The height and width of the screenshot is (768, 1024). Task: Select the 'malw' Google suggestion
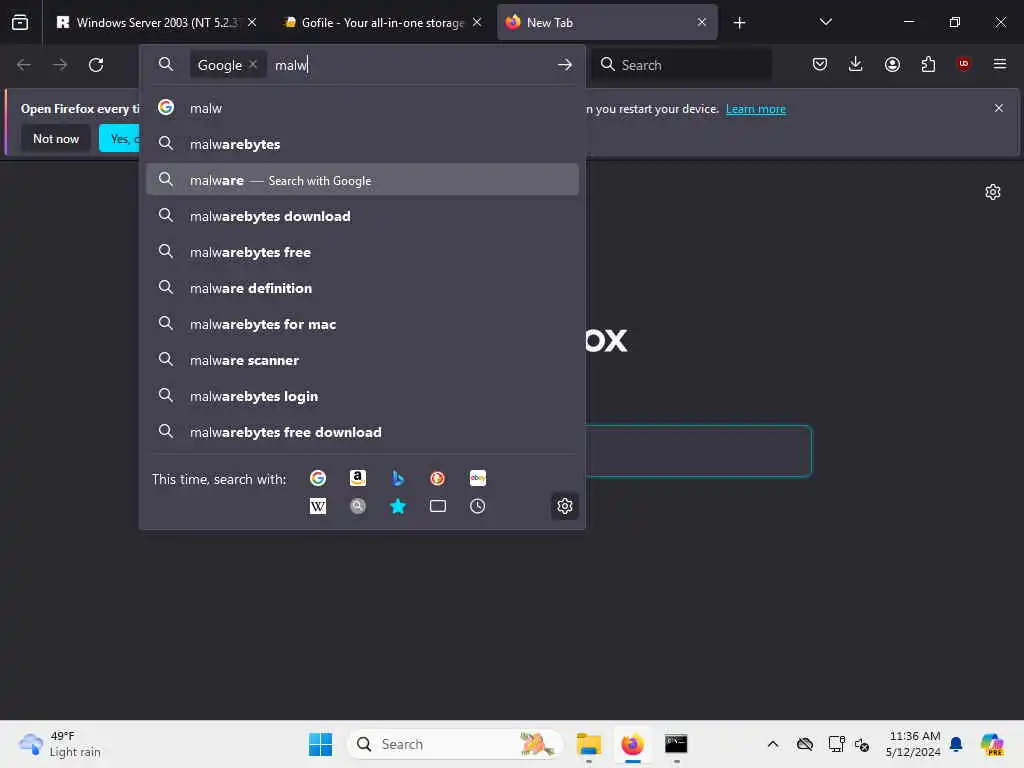362,108
